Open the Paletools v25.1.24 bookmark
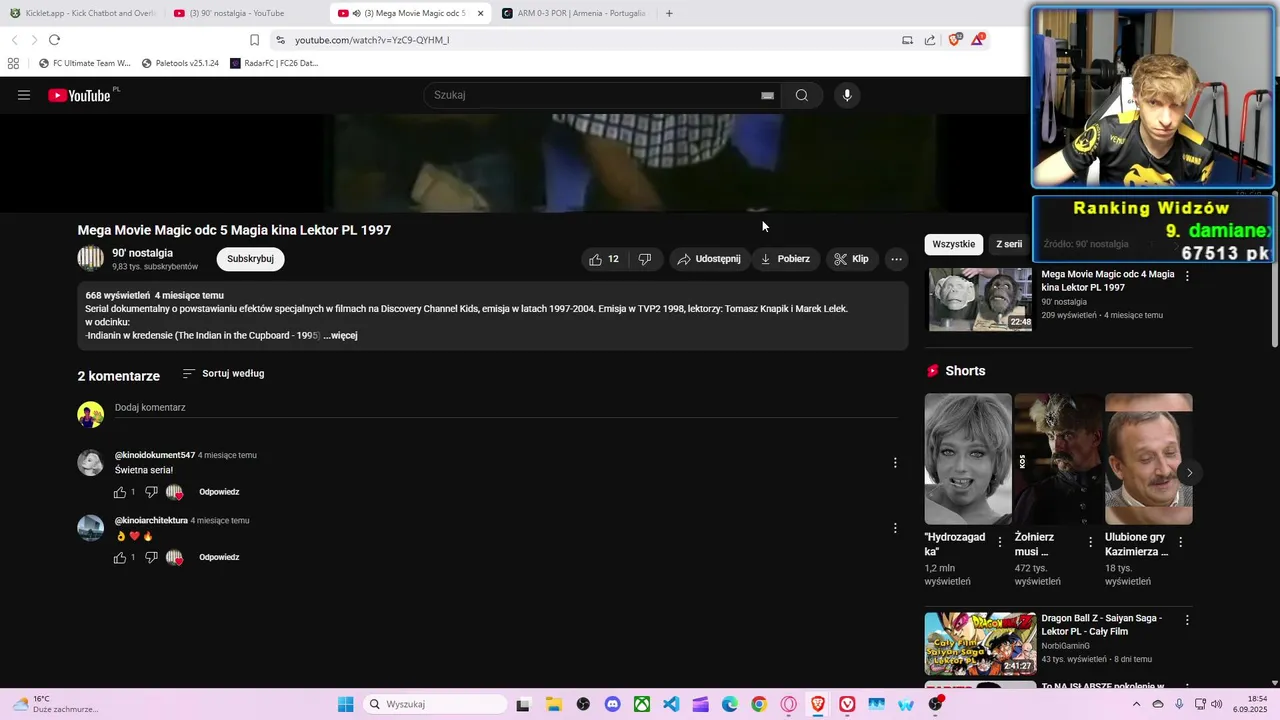Image resolution: width=1280 pixels, height=720 pixels. coord(180,63)
